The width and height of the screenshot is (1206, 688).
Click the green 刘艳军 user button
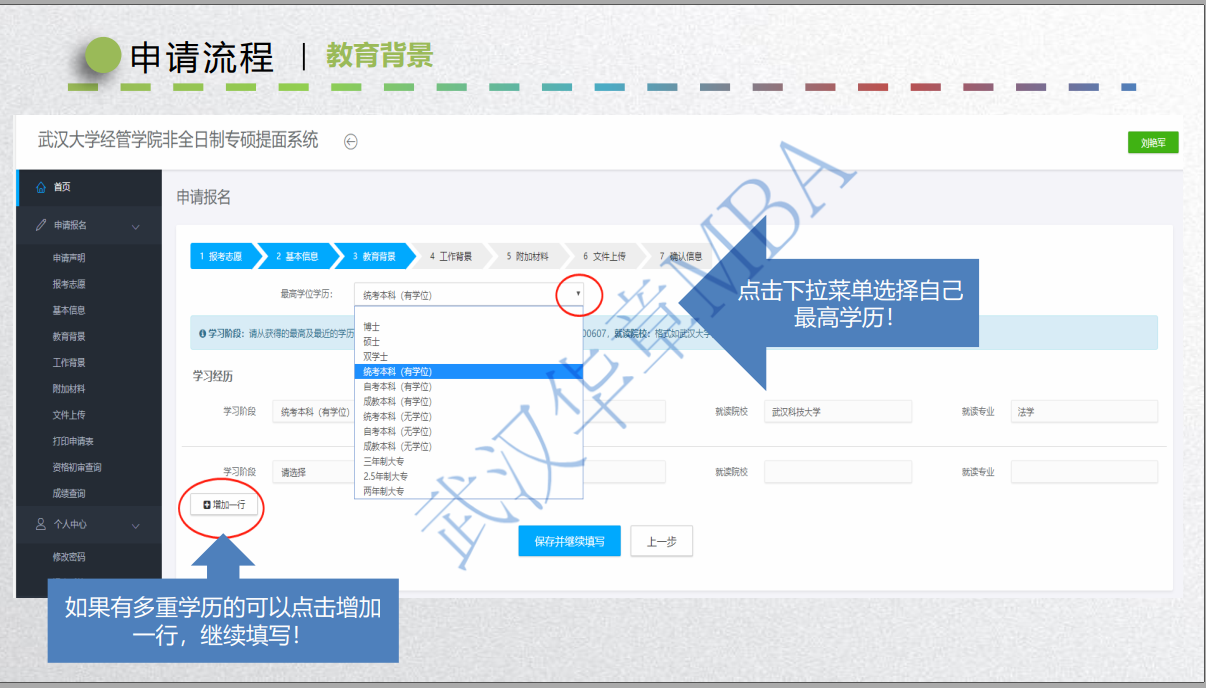pos(1153,143)
